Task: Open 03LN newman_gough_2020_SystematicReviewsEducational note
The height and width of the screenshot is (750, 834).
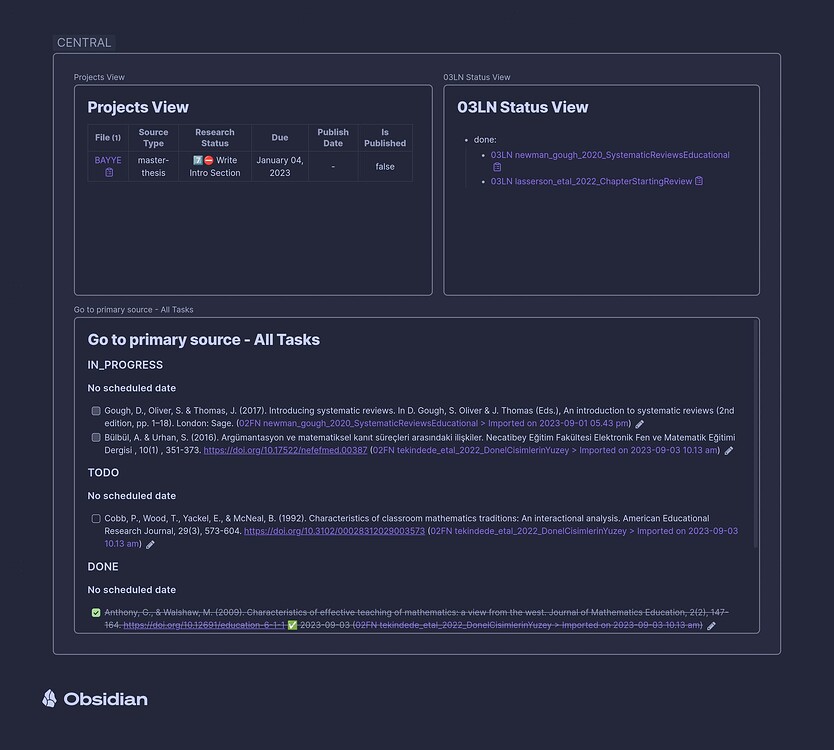Action: tap(610, 155)
